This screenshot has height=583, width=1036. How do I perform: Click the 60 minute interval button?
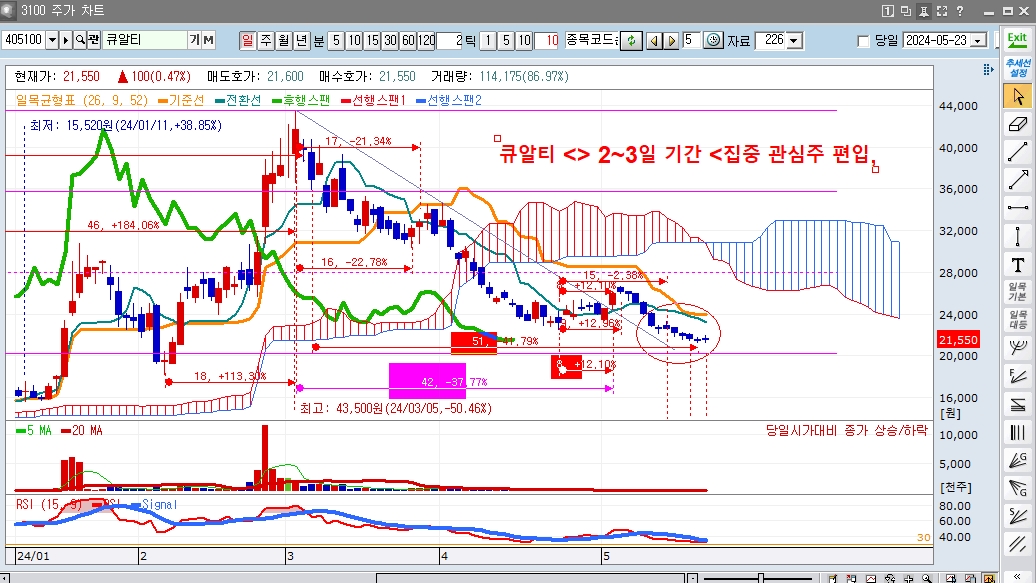[x=408, y=41]
